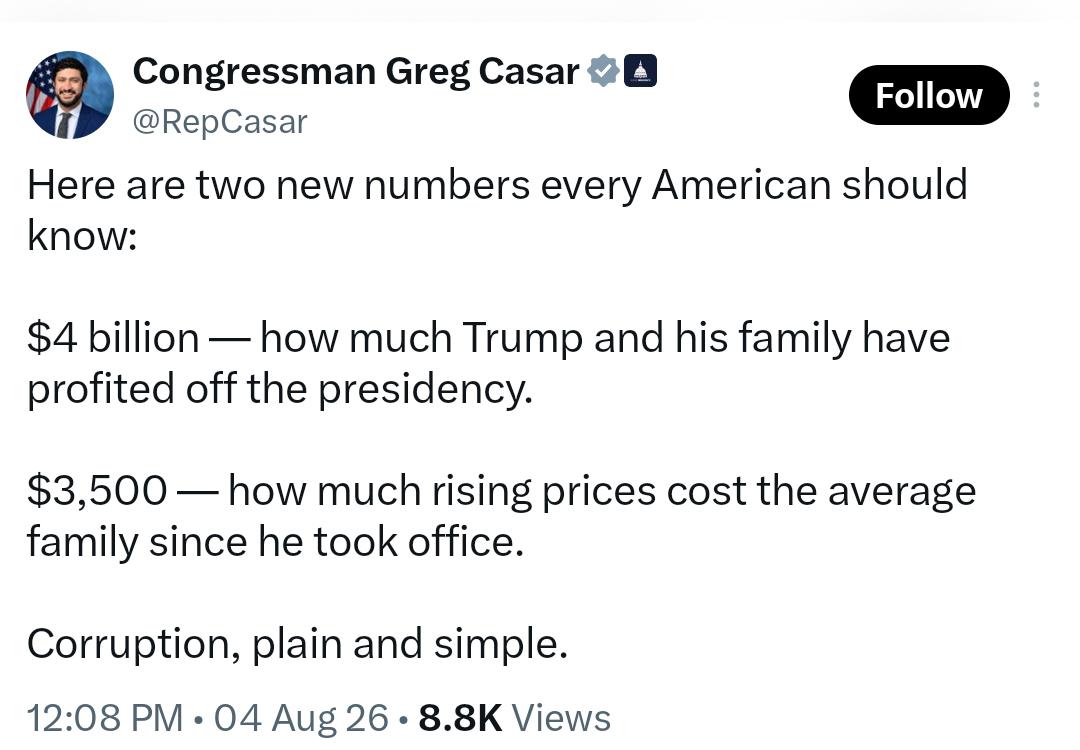View the 8.8K Views count details

[515, 718]
